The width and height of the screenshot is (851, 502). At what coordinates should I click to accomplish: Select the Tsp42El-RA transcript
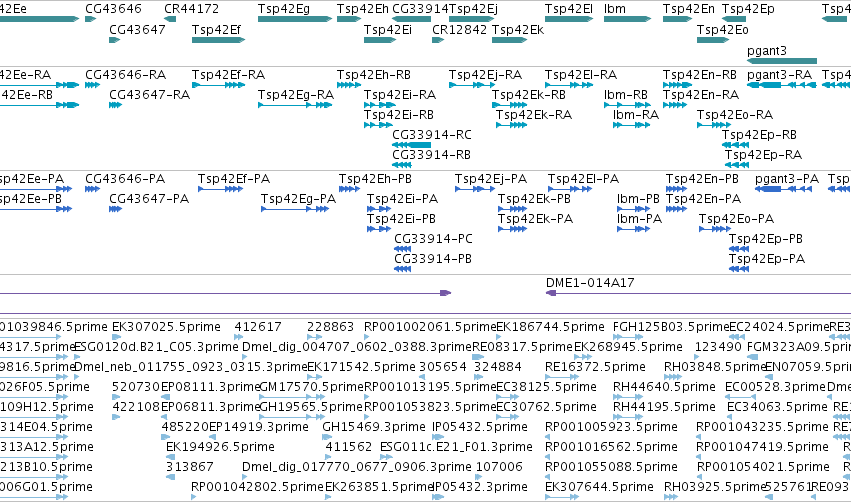tap(569, 85)
